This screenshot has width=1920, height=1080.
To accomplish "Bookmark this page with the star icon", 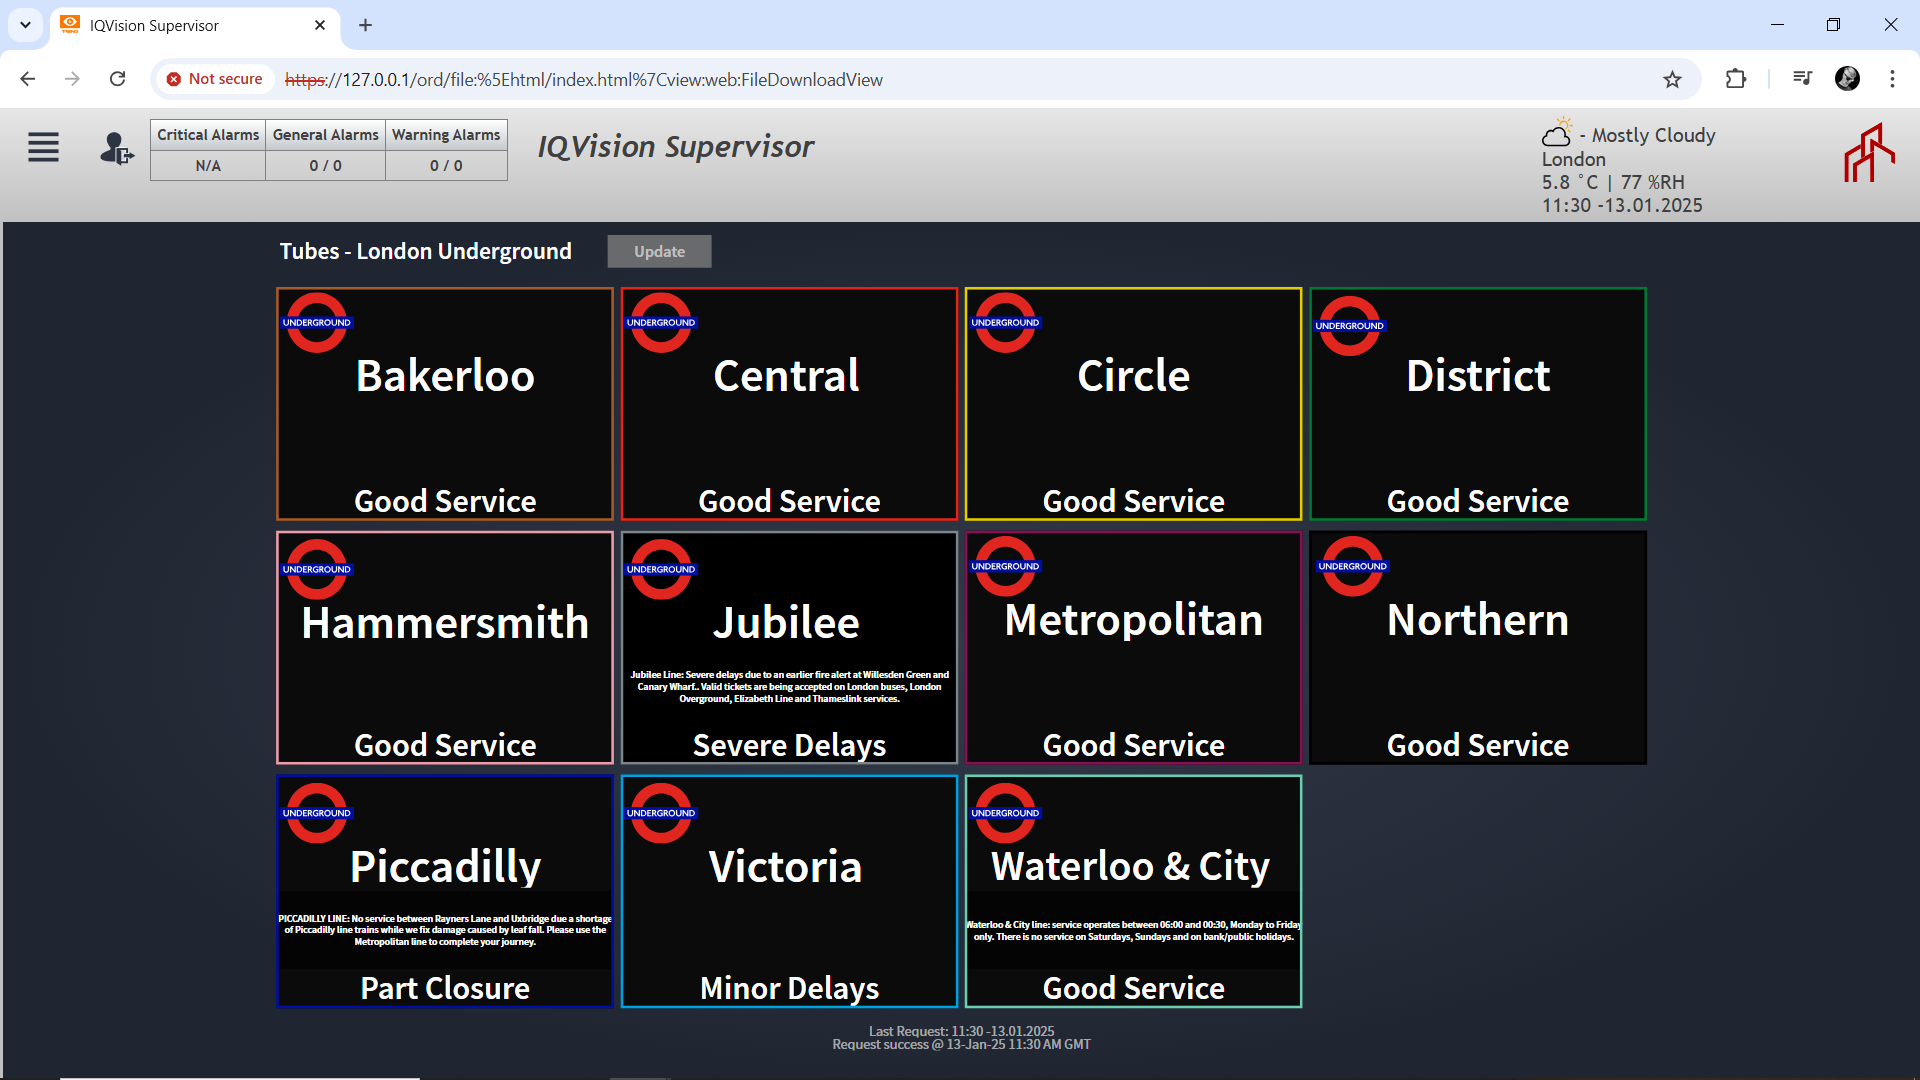I will pyautogui.click(x=1672, y=79).
